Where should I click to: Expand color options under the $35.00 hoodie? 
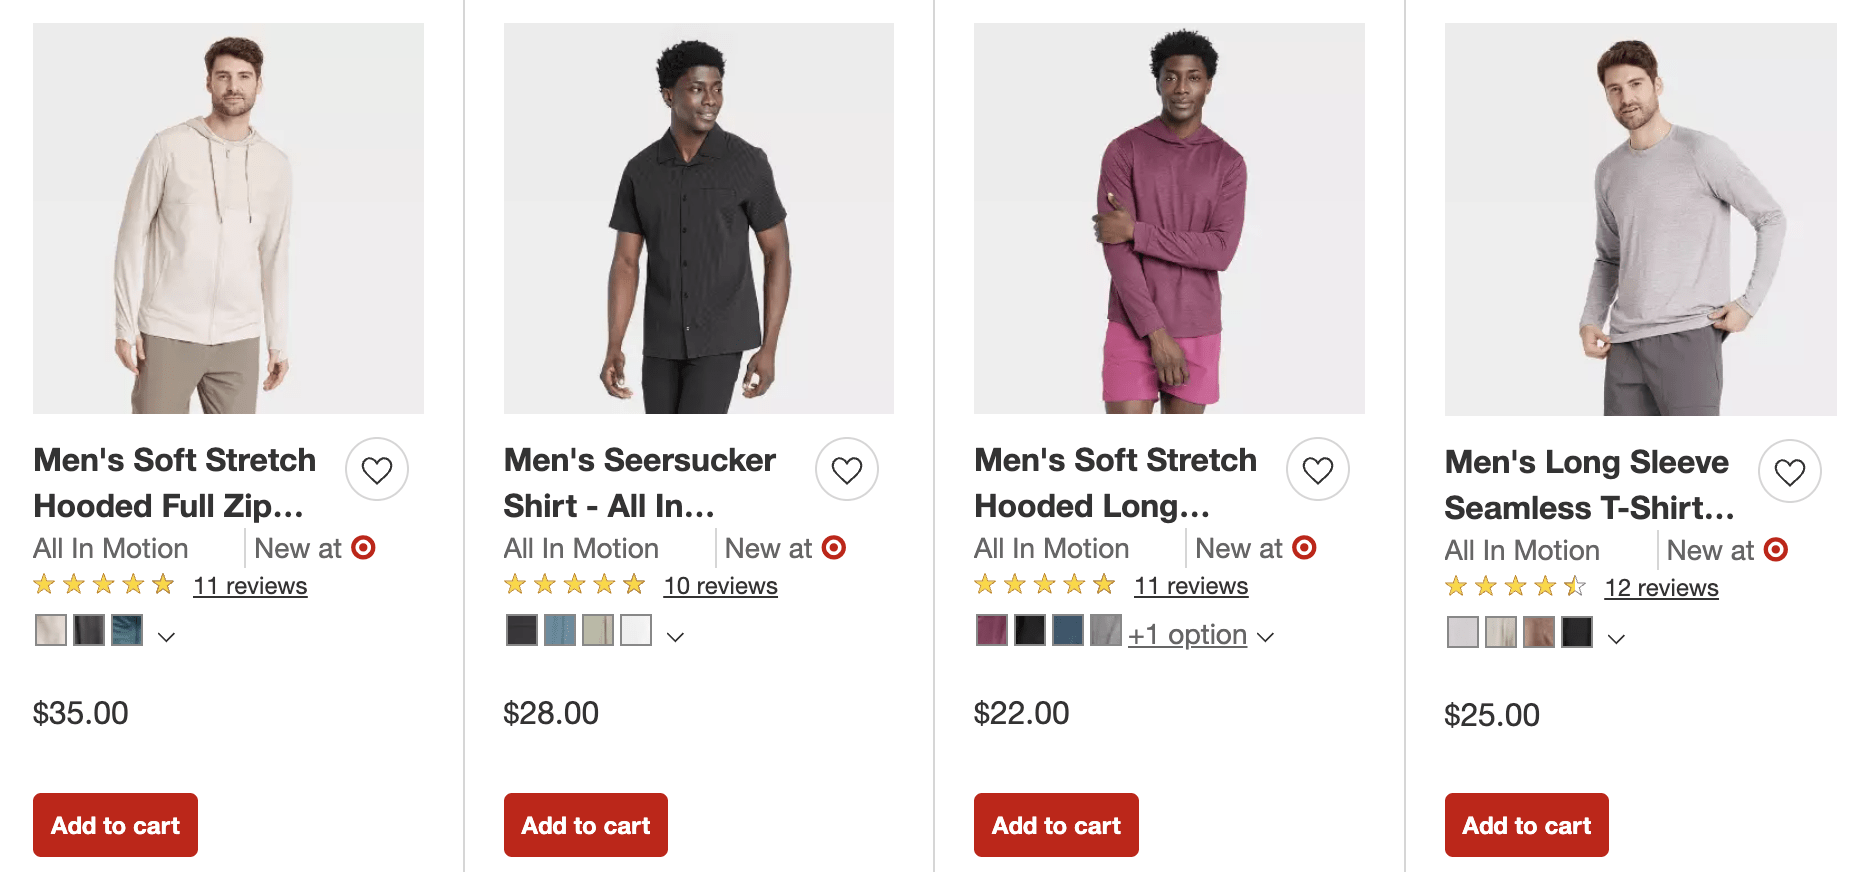click(167, 637)
